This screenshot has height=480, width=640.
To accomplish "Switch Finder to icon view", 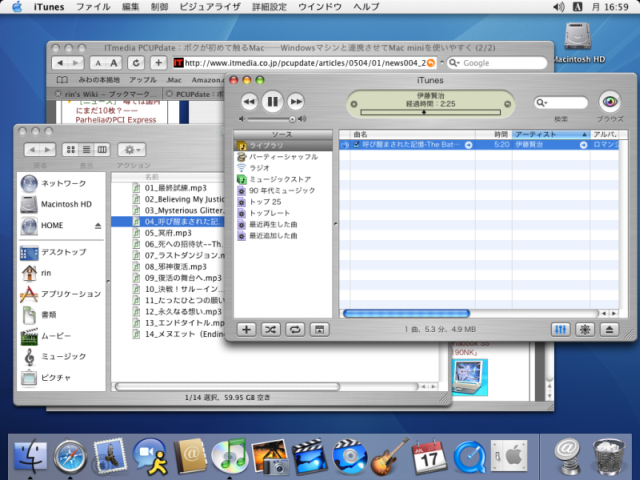I will (x=71, y=150).
